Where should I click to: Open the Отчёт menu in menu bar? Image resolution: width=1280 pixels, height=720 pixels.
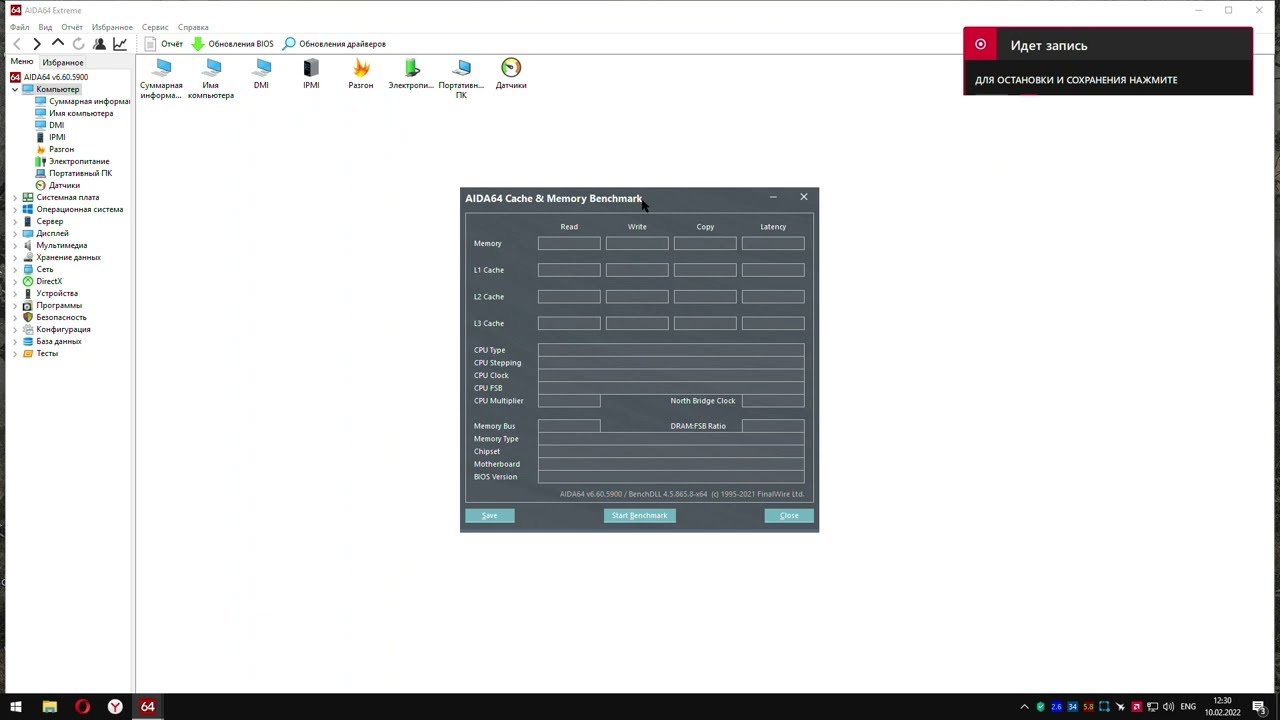tap(72, 27)
